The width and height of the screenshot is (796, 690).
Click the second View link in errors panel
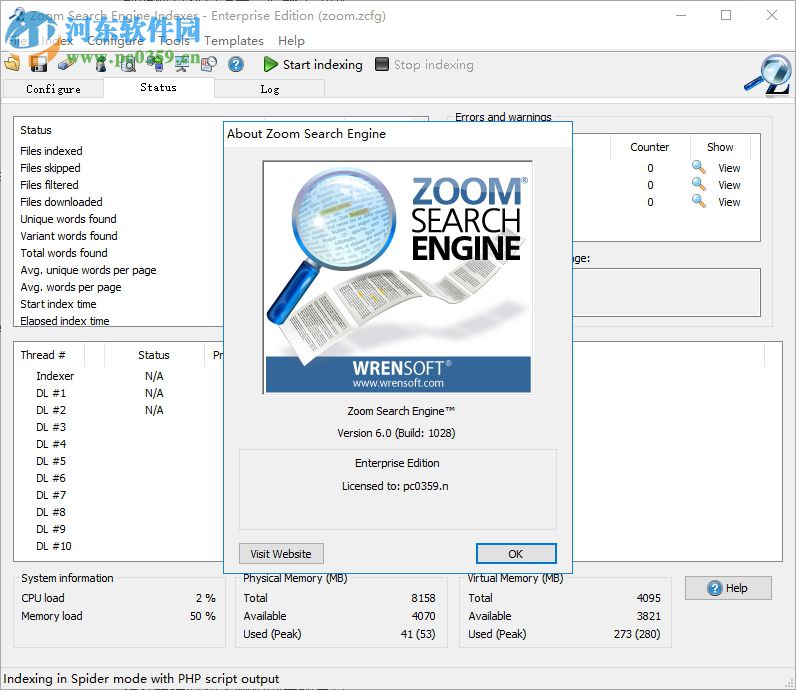(729, 185)
